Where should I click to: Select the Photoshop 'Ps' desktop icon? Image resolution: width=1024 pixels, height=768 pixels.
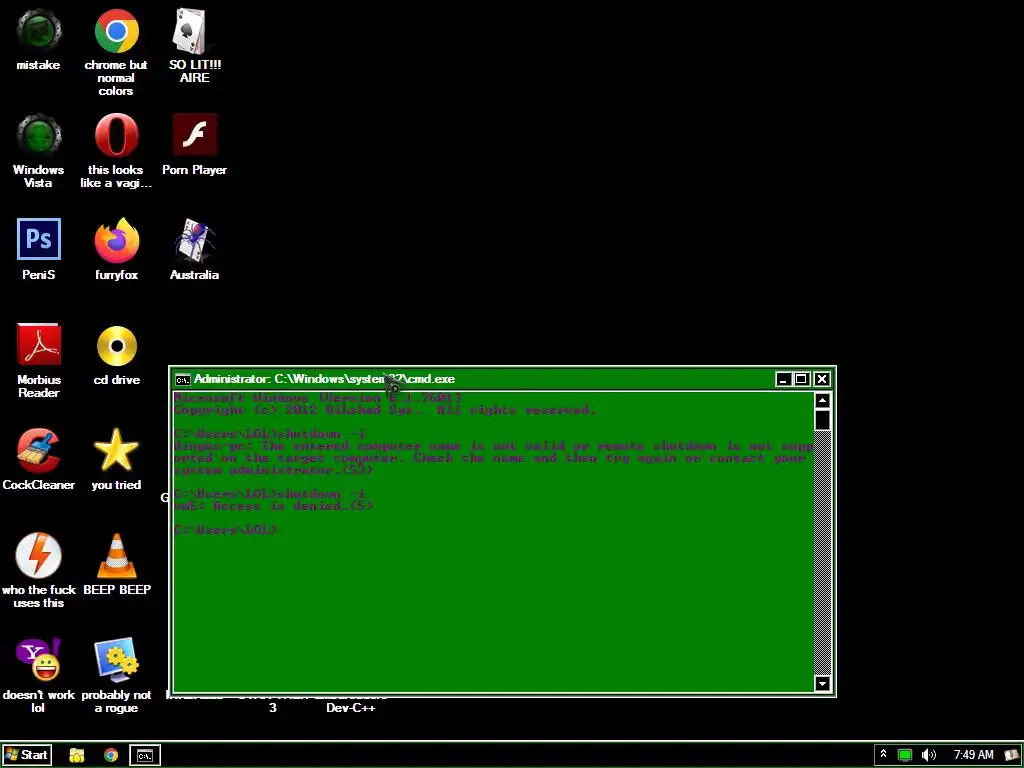39,240
